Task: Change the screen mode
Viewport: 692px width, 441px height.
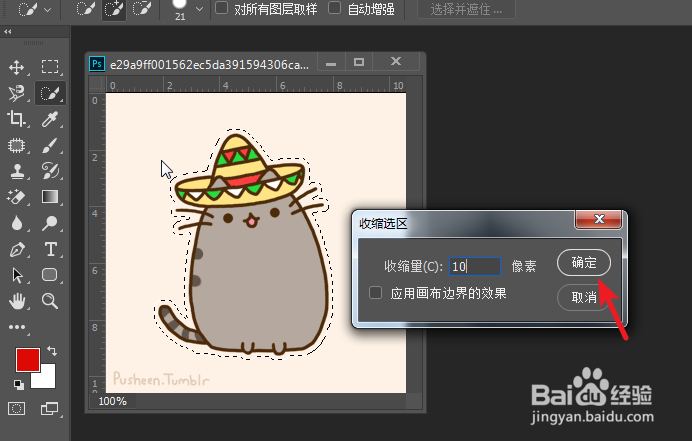Action: [x=49, y=408]
